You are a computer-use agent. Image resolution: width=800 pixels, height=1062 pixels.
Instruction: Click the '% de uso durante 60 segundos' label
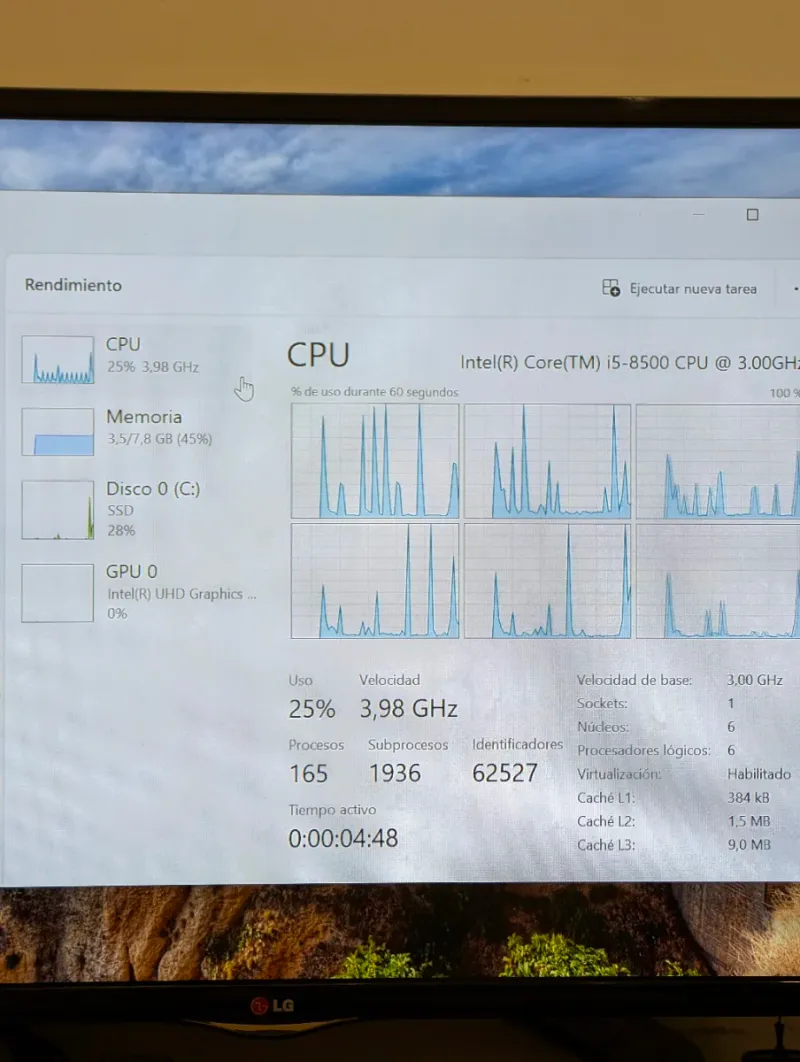375,392
